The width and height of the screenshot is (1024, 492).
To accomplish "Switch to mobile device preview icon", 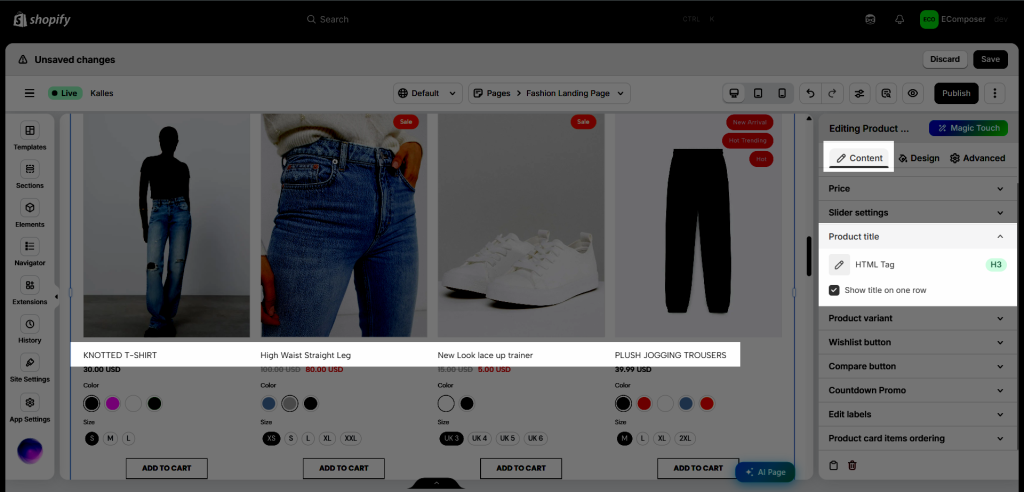I will pos(782,93).
